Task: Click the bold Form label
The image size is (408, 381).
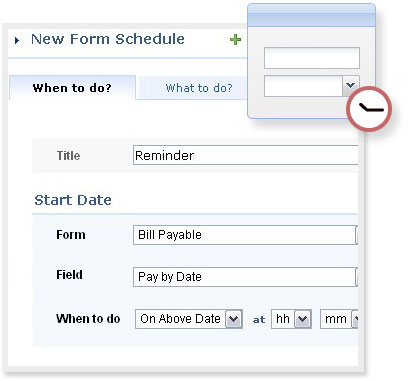Action: 71,235
